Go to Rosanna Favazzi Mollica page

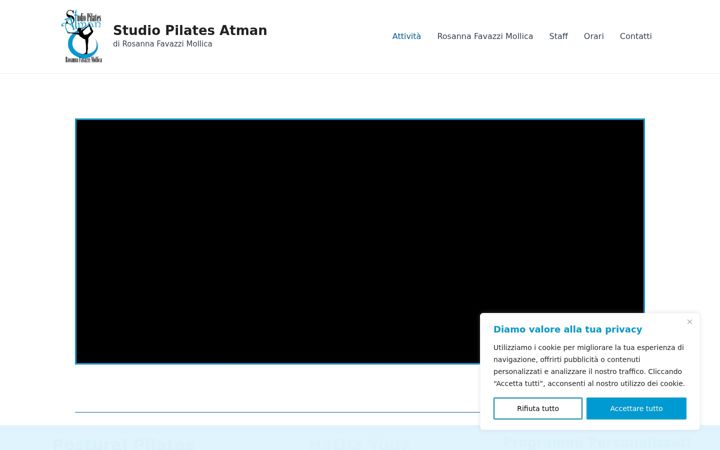[x=485, y=36]
